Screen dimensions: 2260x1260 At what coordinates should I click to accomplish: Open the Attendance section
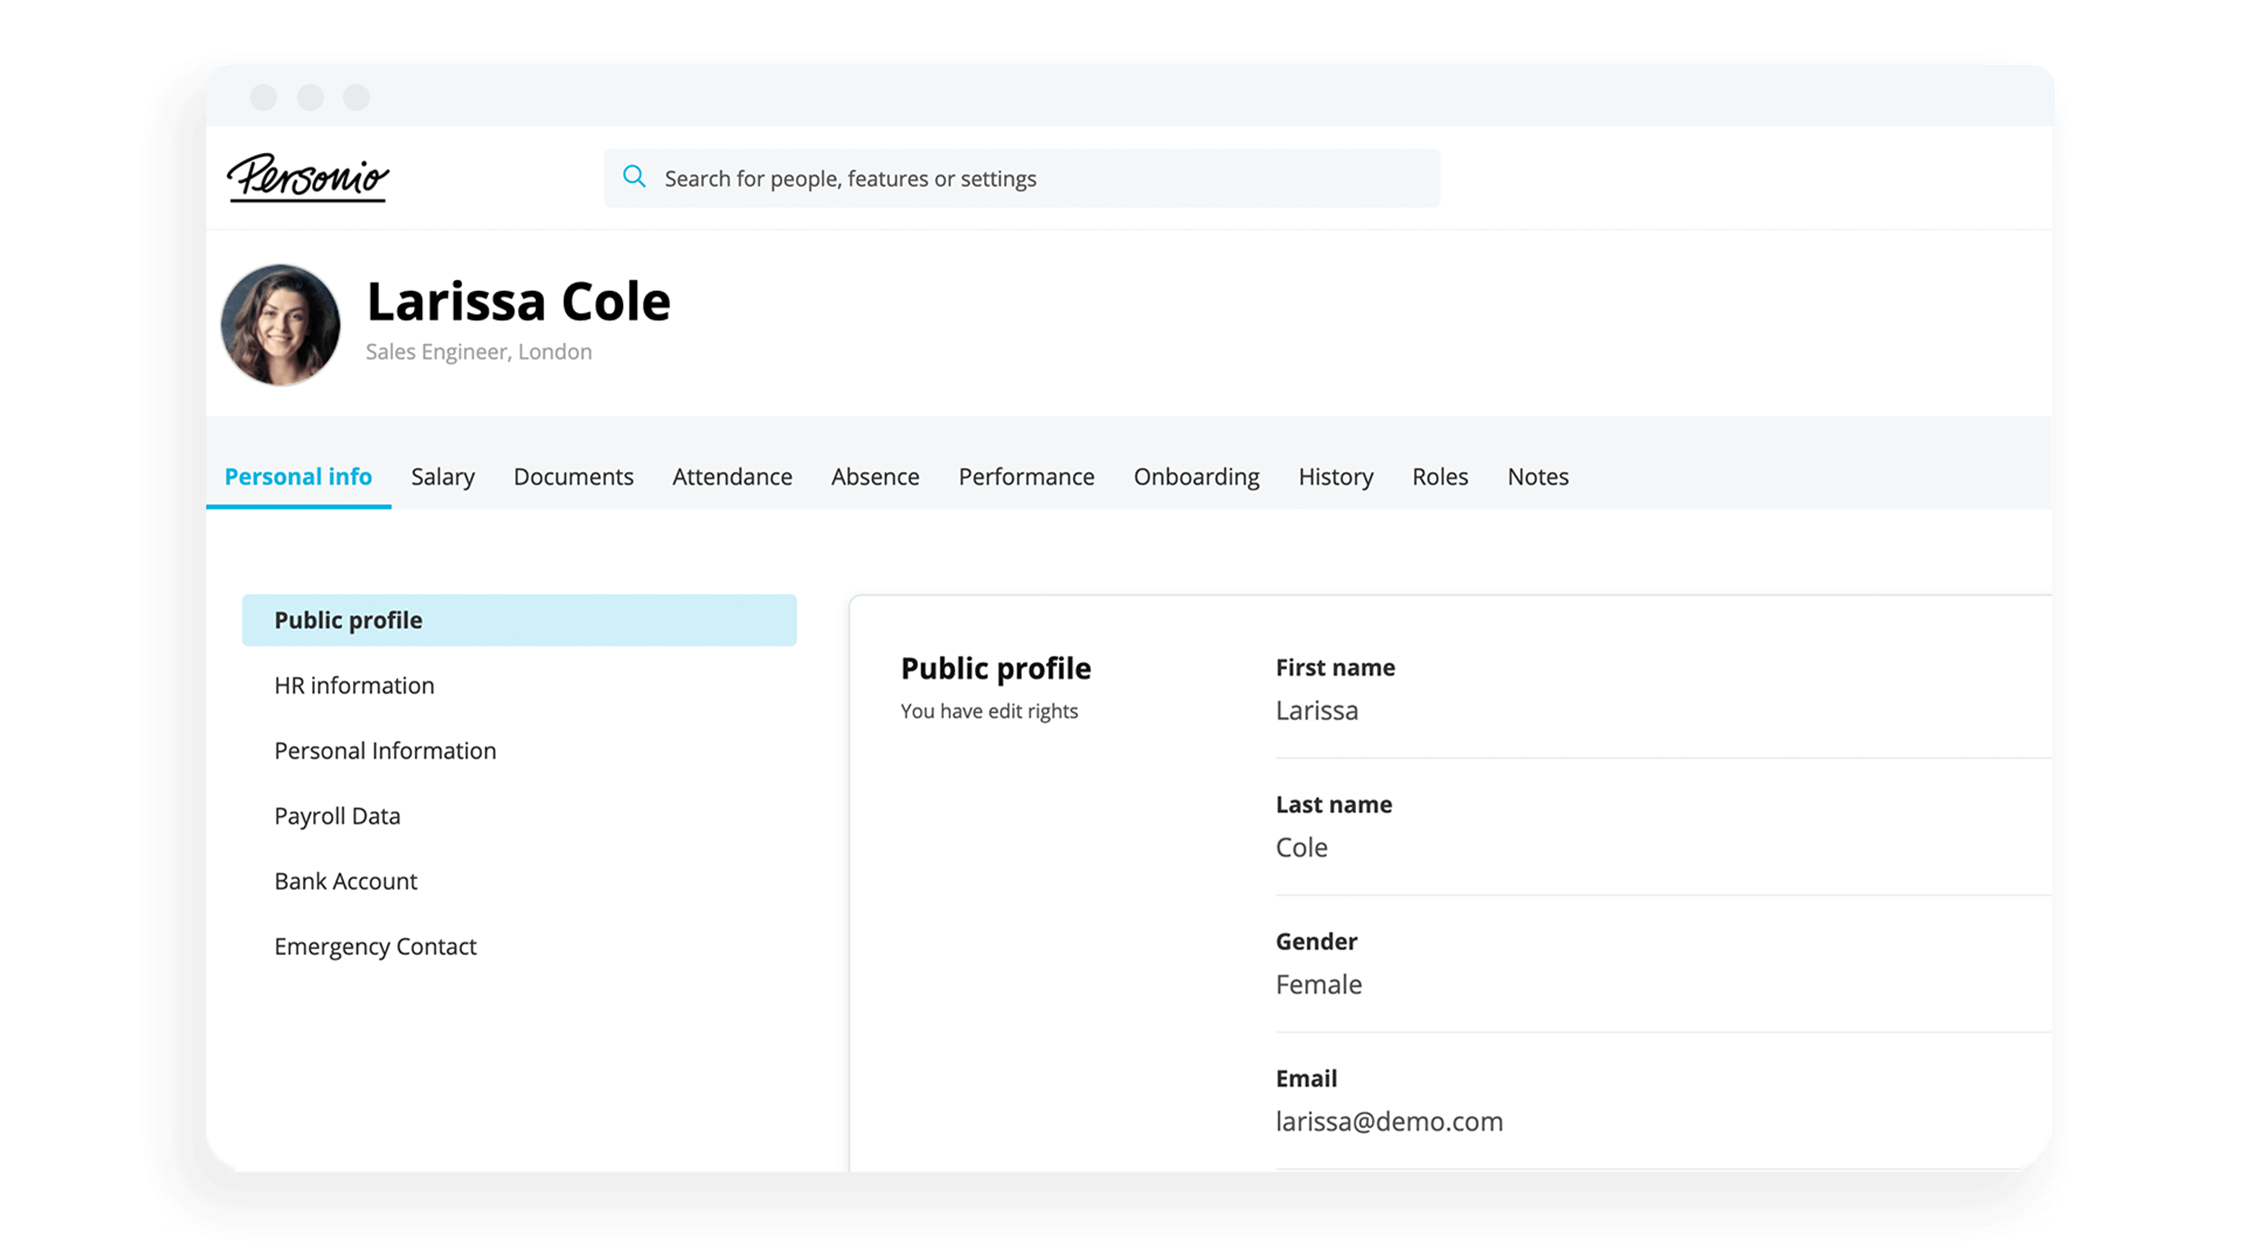click(x=731, y=476)
